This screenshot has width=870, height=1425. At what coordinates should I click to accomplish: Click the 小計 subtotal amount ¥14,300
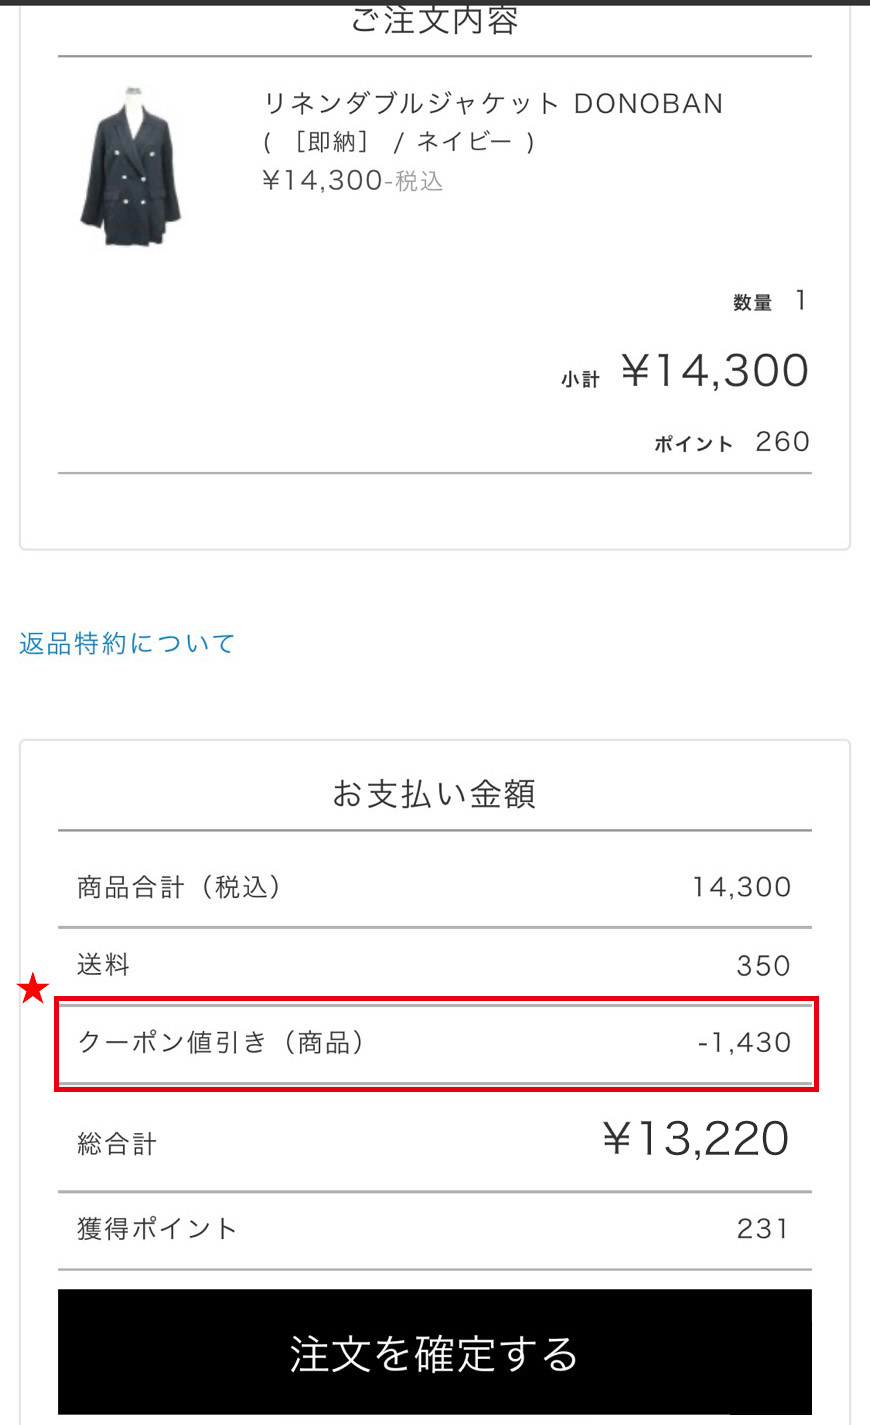pyautogui.click(x=714, y=371)
